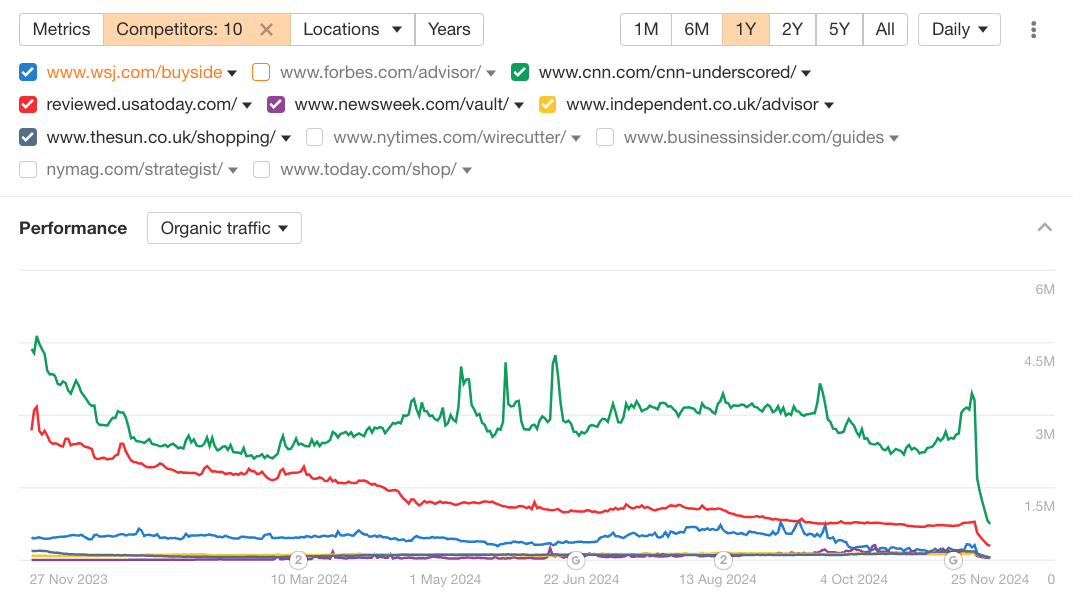Enable the forbes.com/advisor checkbox
Image resolution: width=1073 pixels, height=602 pixels.
pyautogui.click(x=260, y=72)
